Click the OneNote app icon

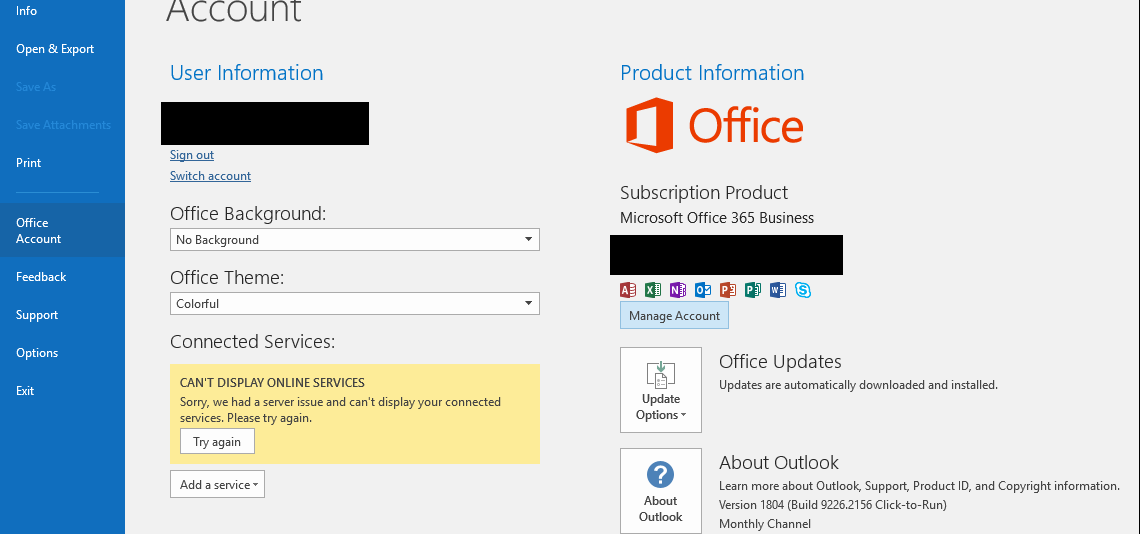click(x=678, y=290)
